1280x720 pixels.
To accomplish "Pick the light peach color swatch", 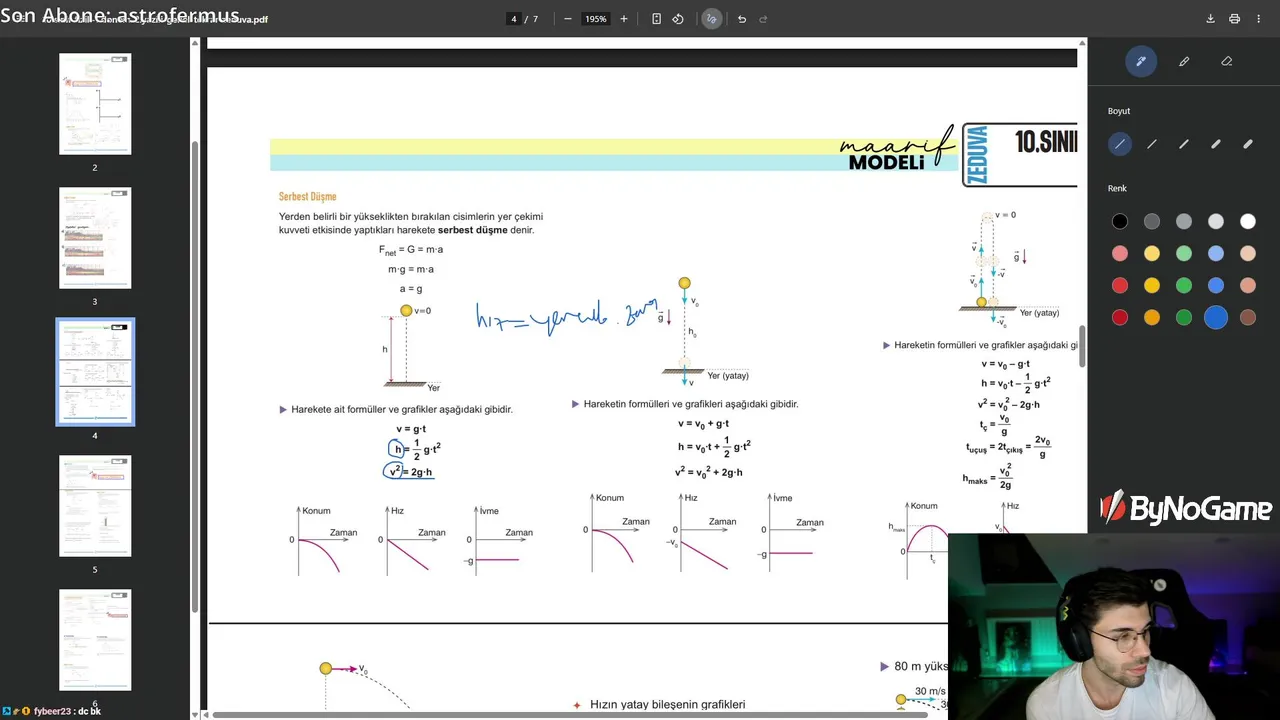I will [x=1248, y=254].
